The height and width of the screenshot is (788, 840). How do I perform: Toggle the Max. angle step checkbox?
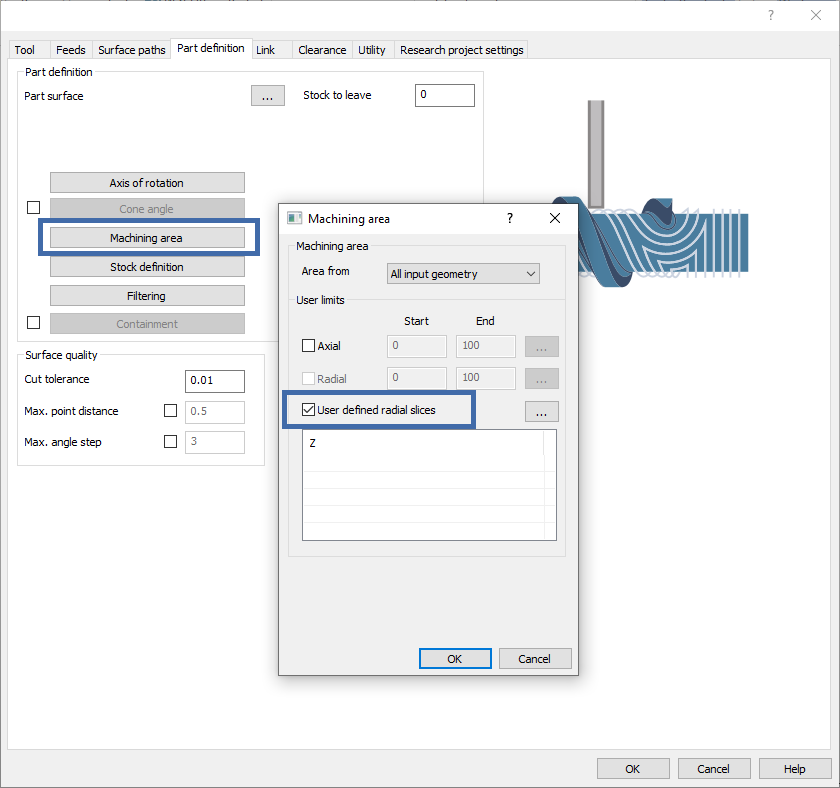(170, 441)
